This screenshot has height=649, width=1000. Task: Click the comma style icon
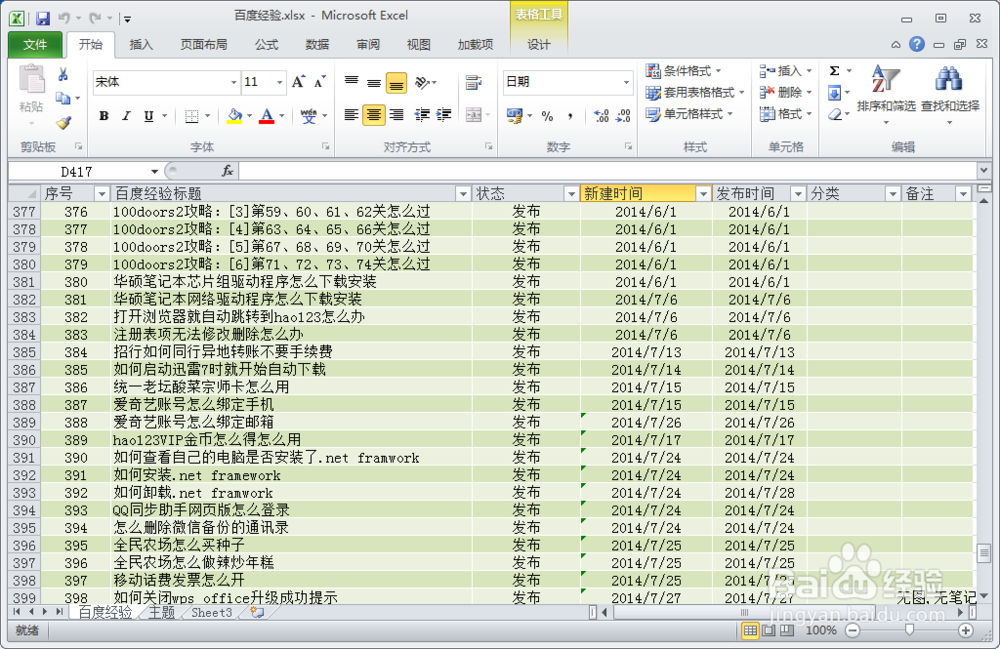click(570, 115)
